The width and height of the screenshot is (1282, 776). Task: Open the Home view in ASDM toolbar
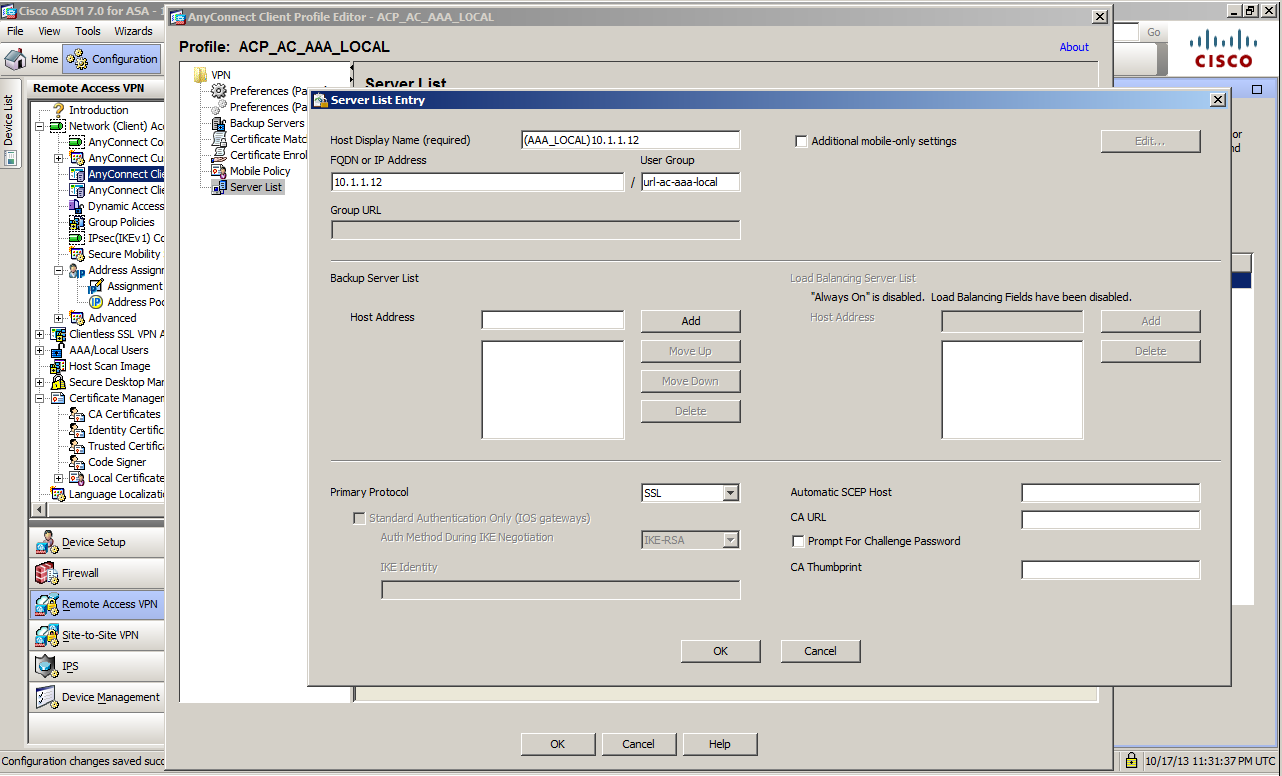(32, 59)
